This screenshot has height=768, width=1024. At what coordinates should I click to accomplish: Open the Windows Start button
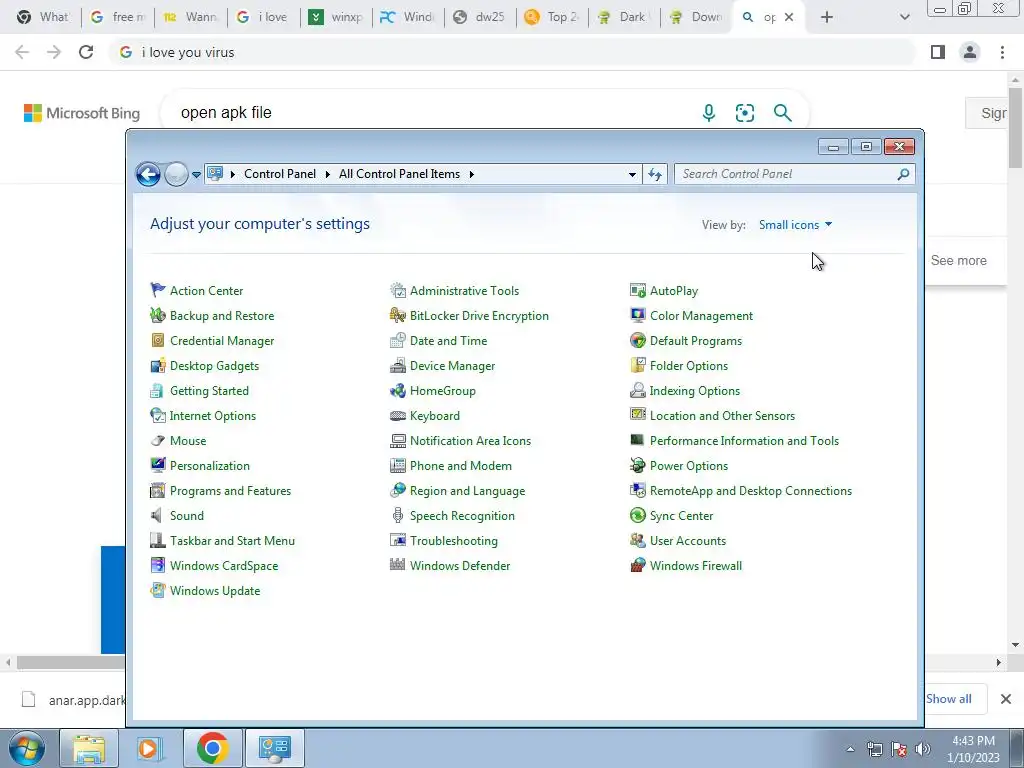[x=27, y=749]
